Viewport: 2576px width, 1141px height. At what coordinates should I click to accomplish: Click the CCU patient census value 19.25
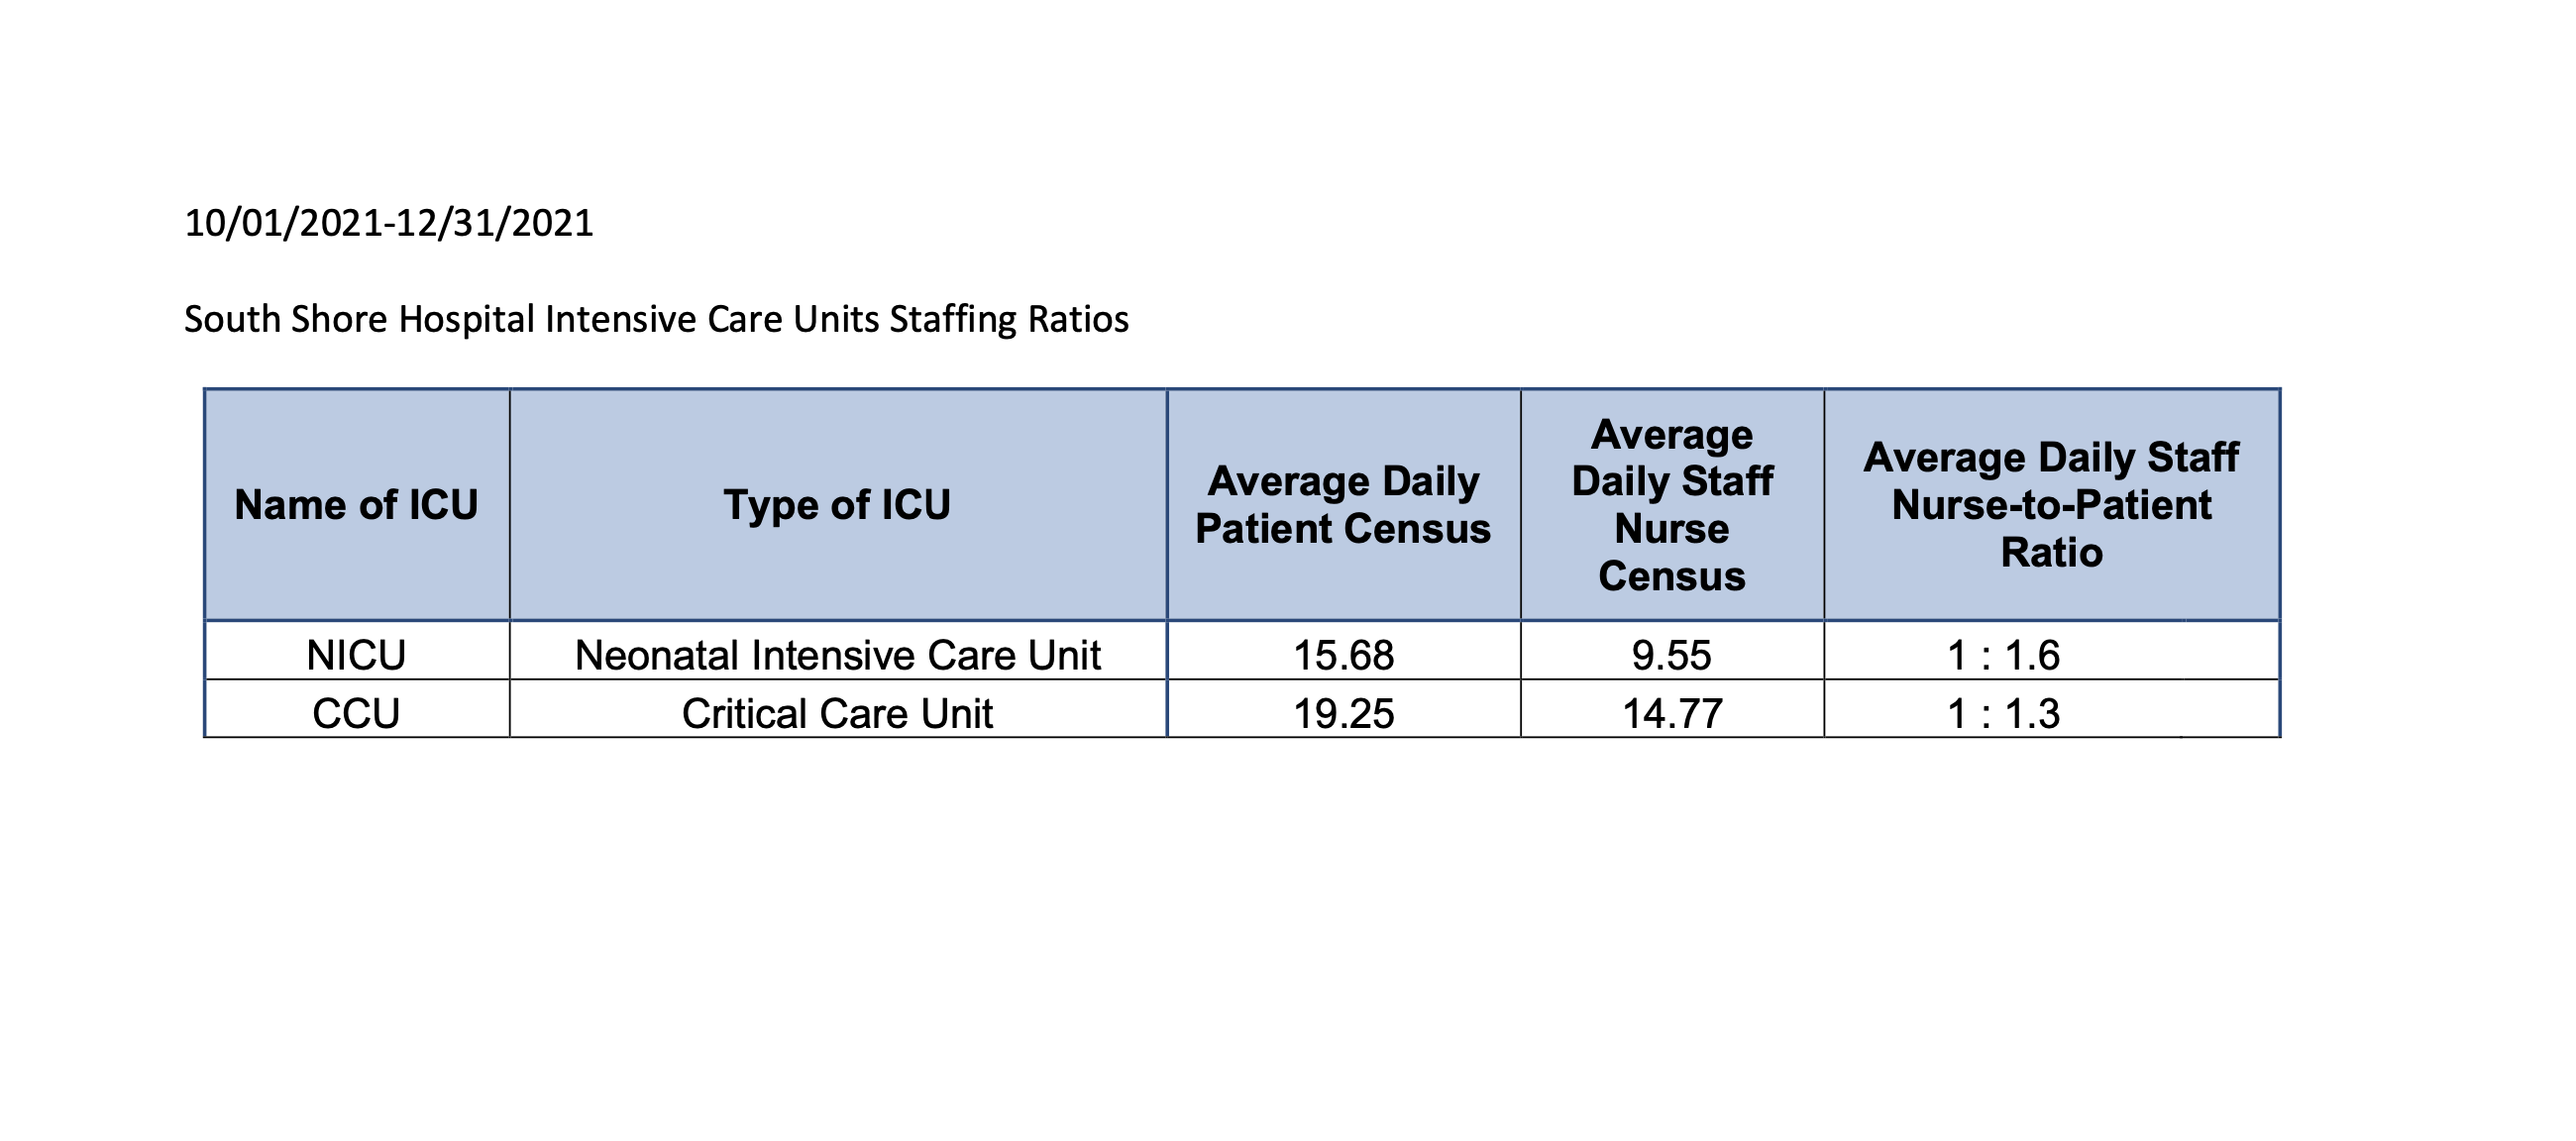(x=1343, y=713)
